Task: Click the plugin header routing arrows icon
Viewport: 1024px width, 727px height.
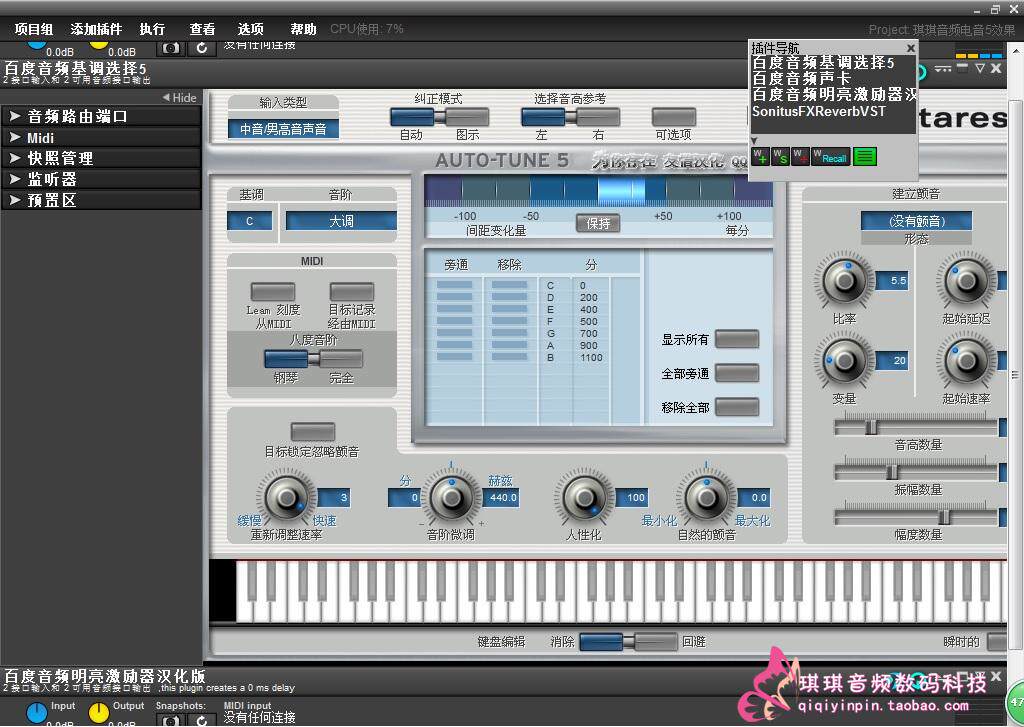Action: (943, 68)
